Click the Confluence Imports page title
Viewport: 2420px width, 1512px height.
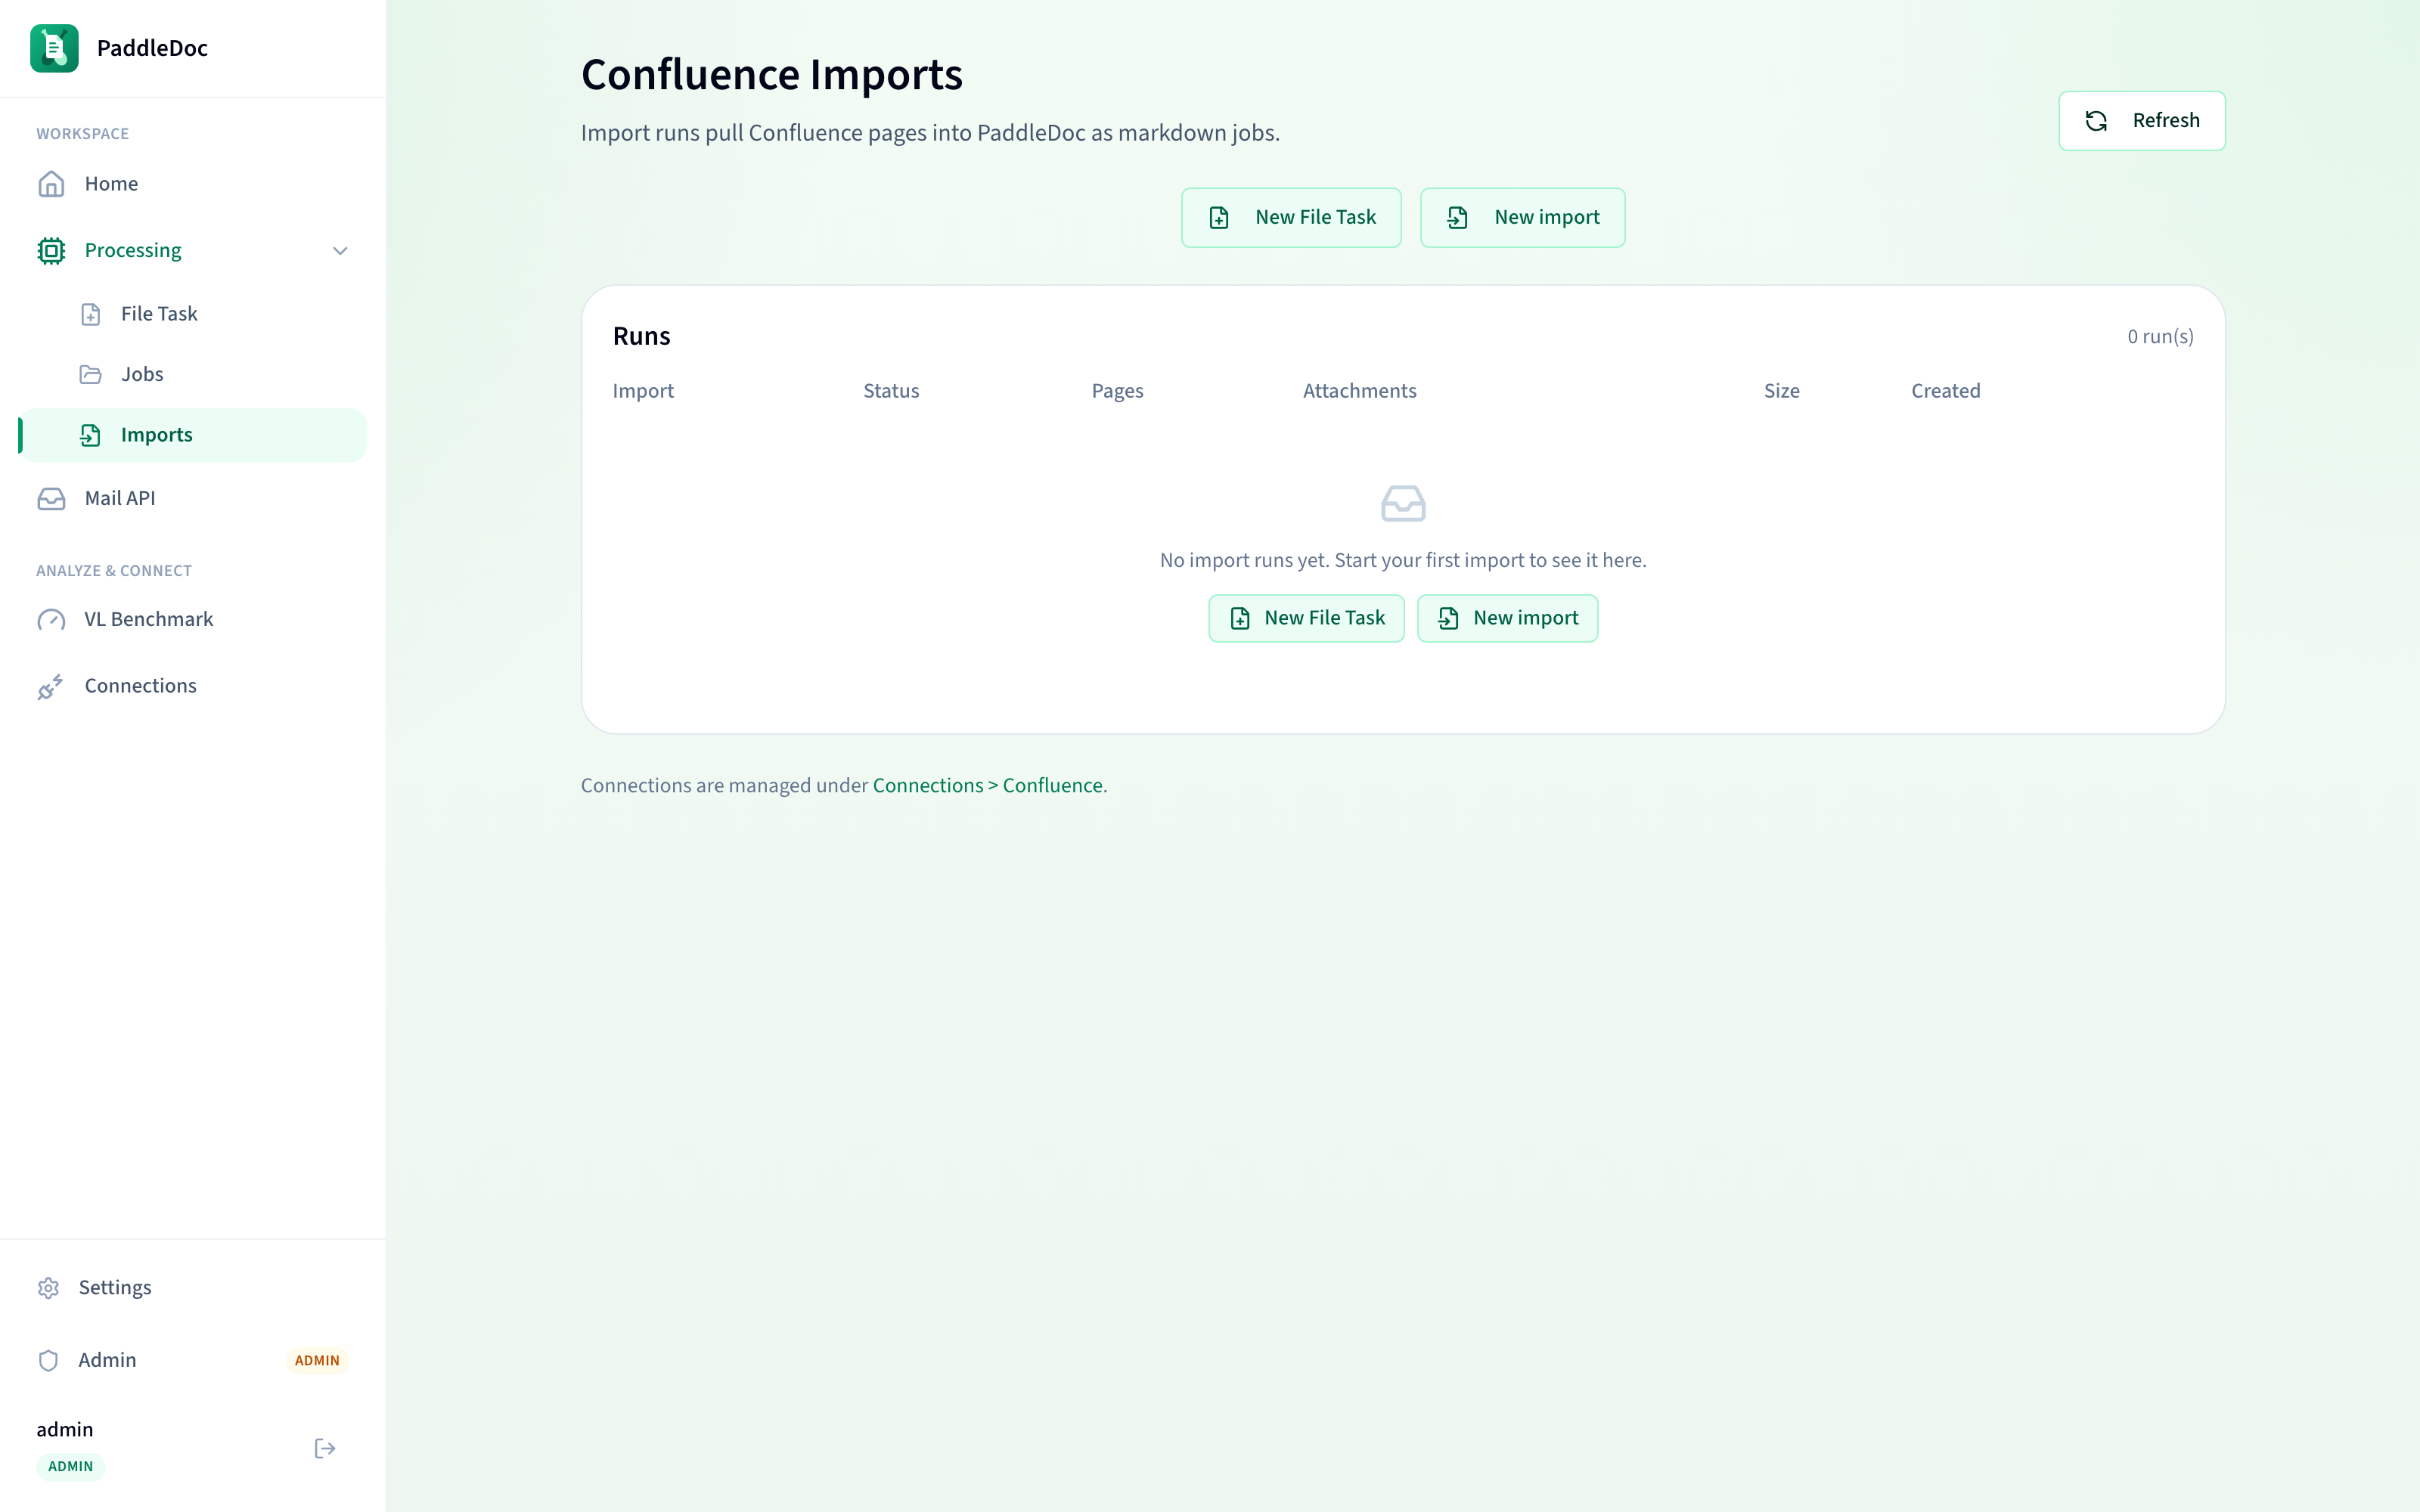click(x=771, y=75)
